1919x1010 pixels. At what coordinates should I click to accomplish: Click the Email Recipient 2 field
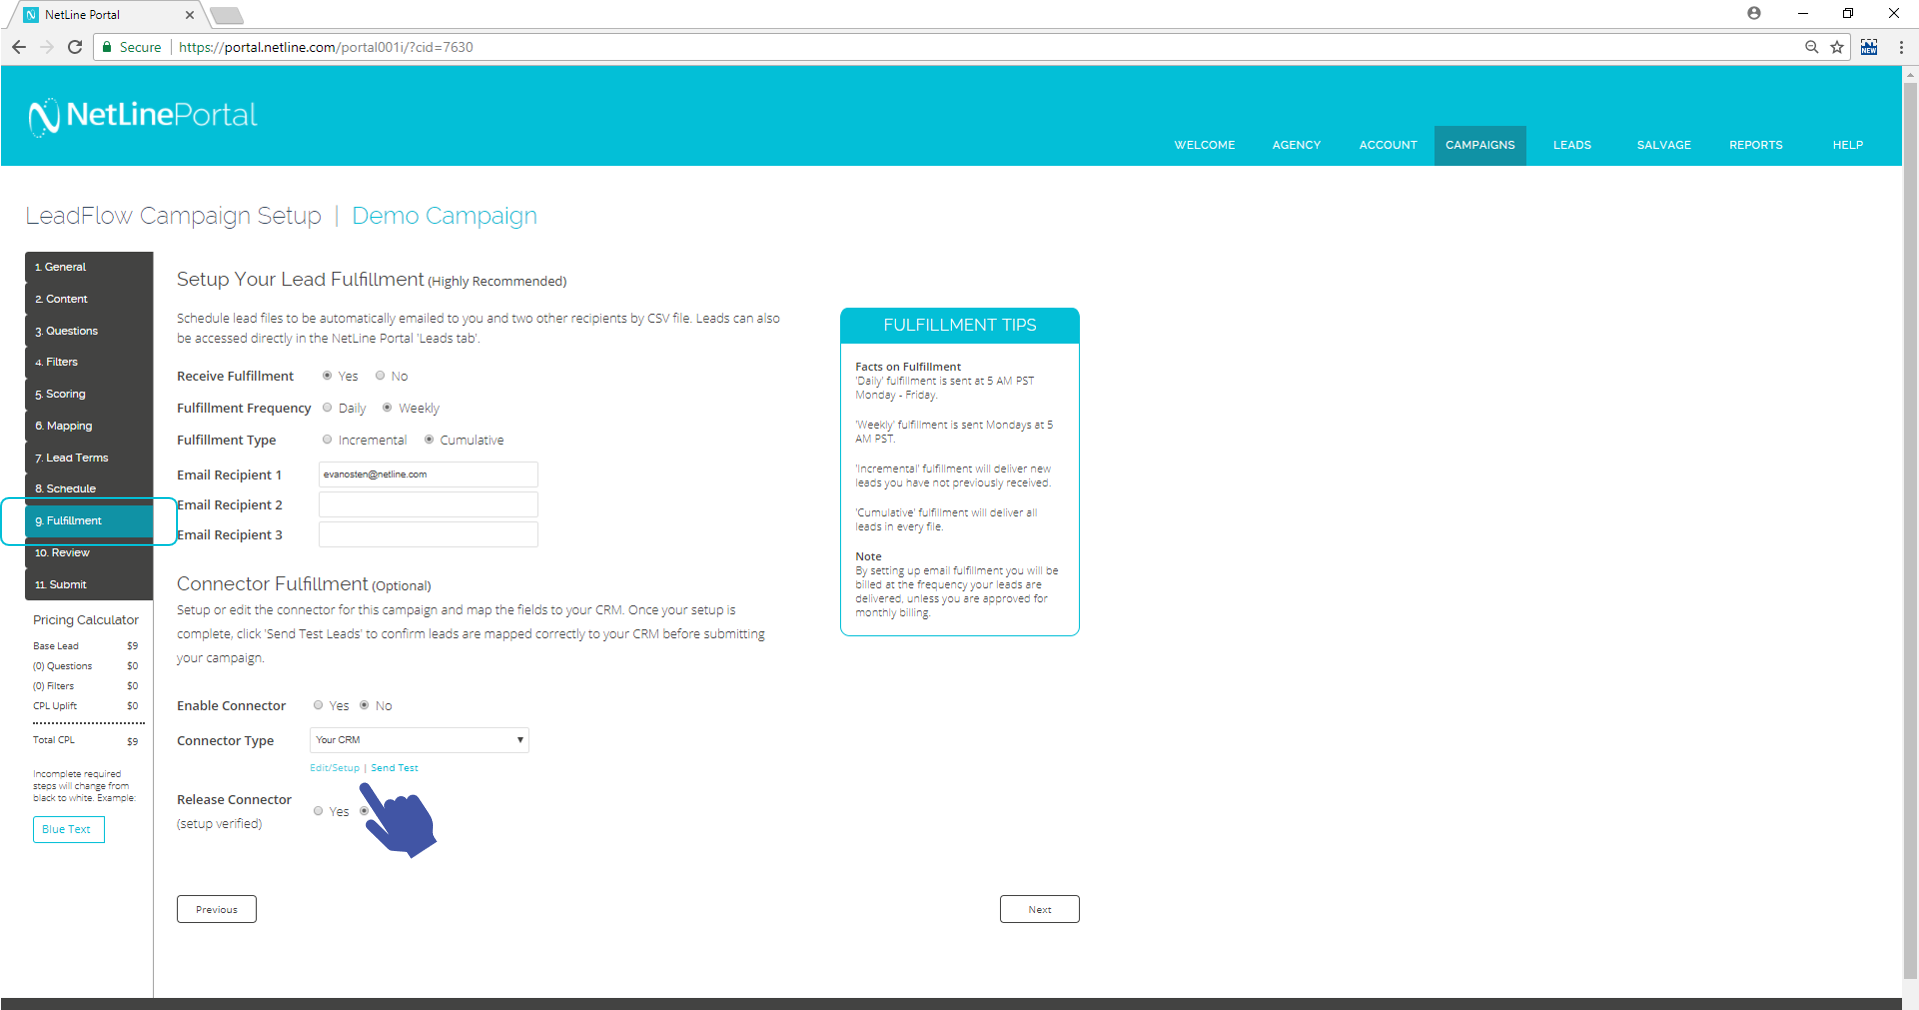pos(428,504)
